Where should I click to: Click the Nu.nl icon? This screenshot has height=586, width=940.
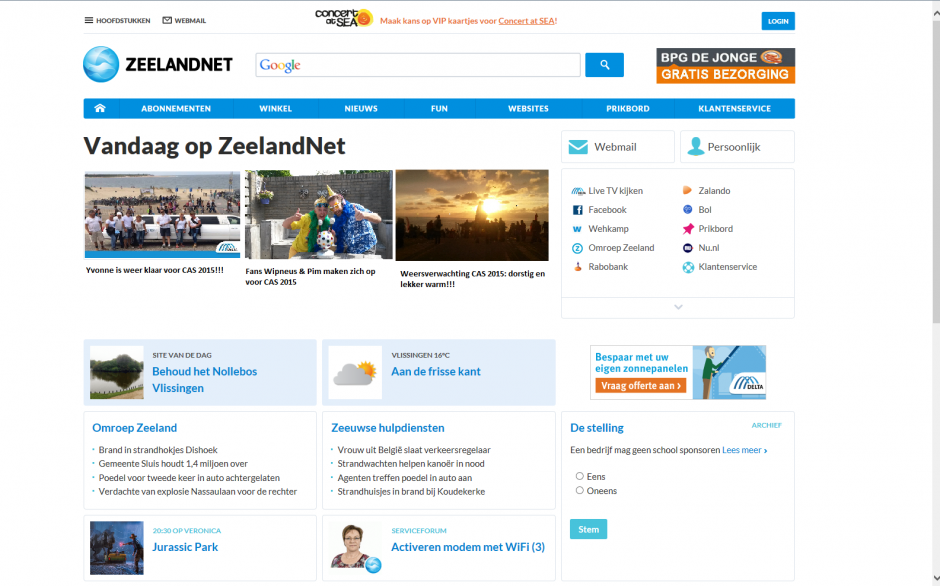click(688, 248)
